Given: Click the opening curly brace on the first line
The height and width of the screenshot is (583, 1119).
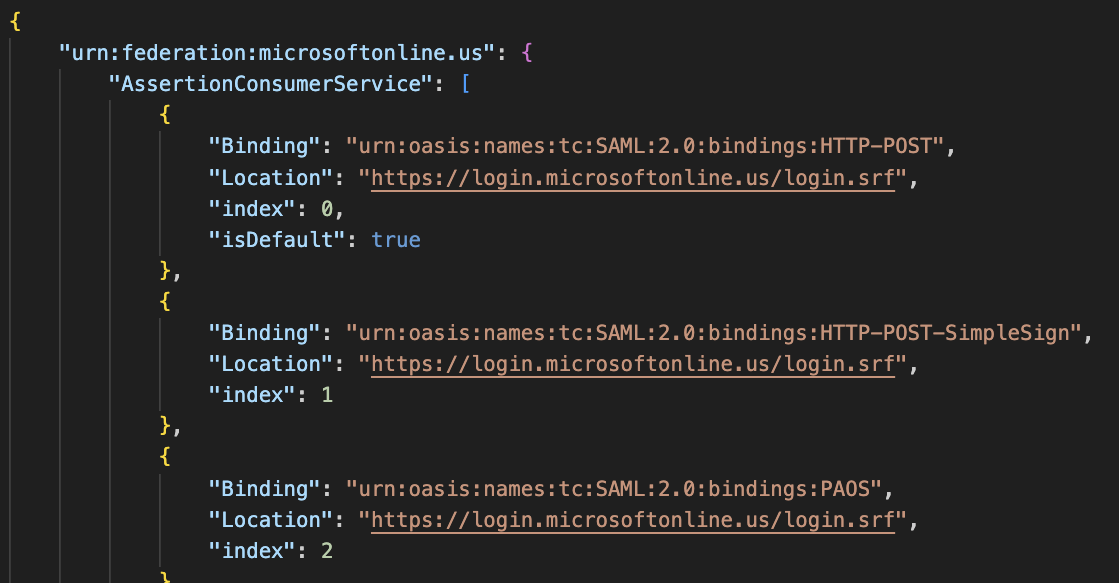Looking at the screenshot, I should (x=15, y=21).
